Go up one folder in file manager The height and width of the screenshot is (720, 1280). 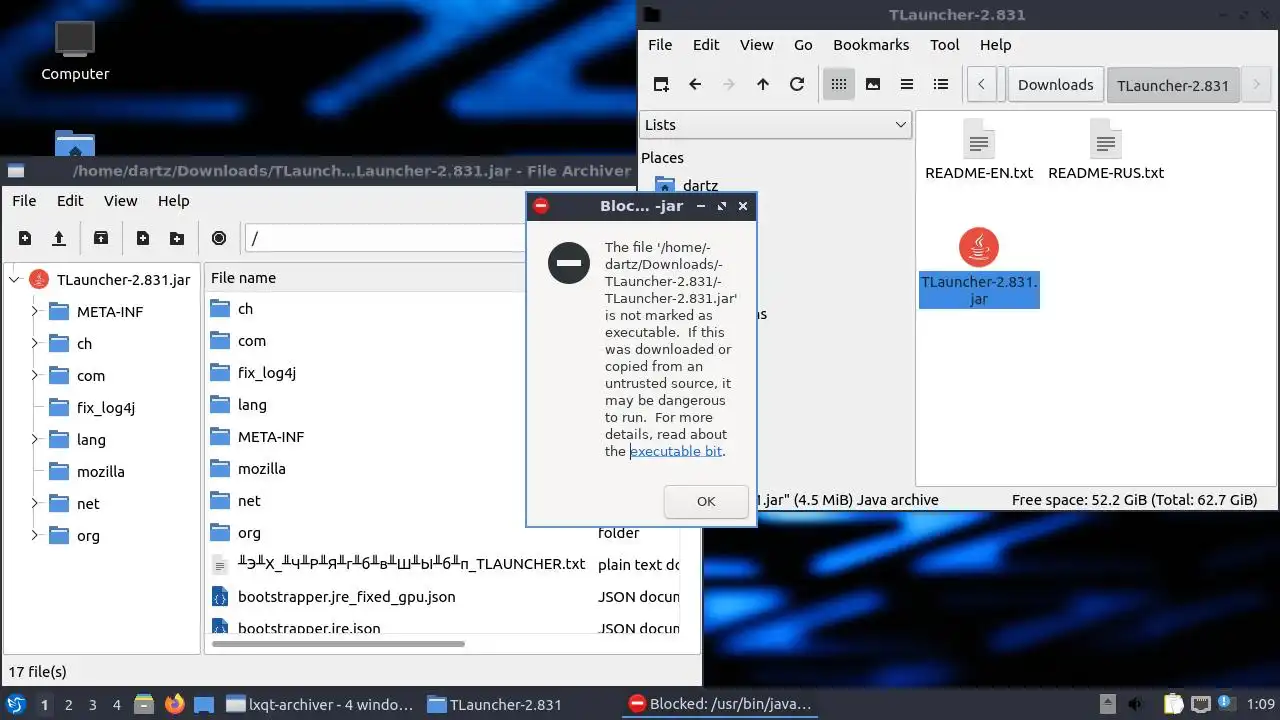(x=763, y=85)
